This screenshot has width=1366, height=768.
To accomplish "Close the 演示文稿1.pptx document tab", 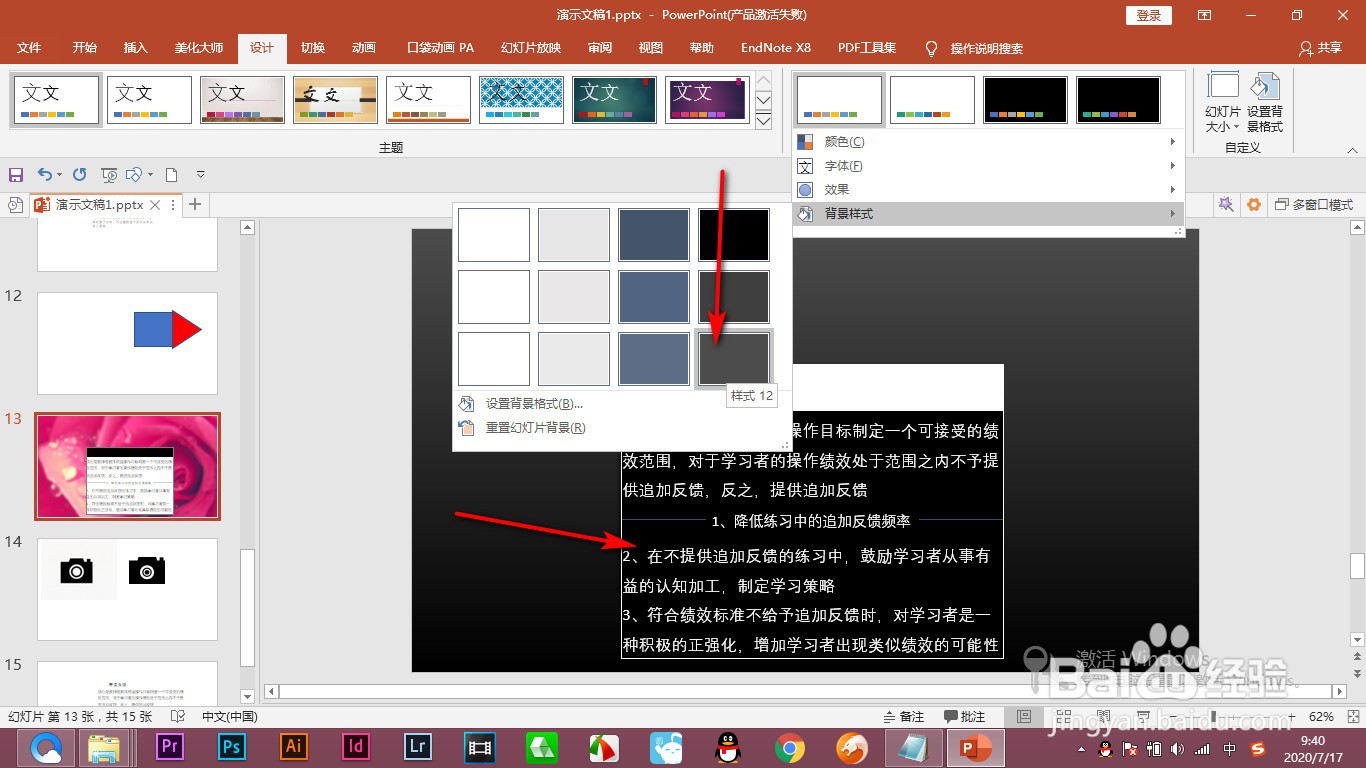I will (x=157, y=204).
